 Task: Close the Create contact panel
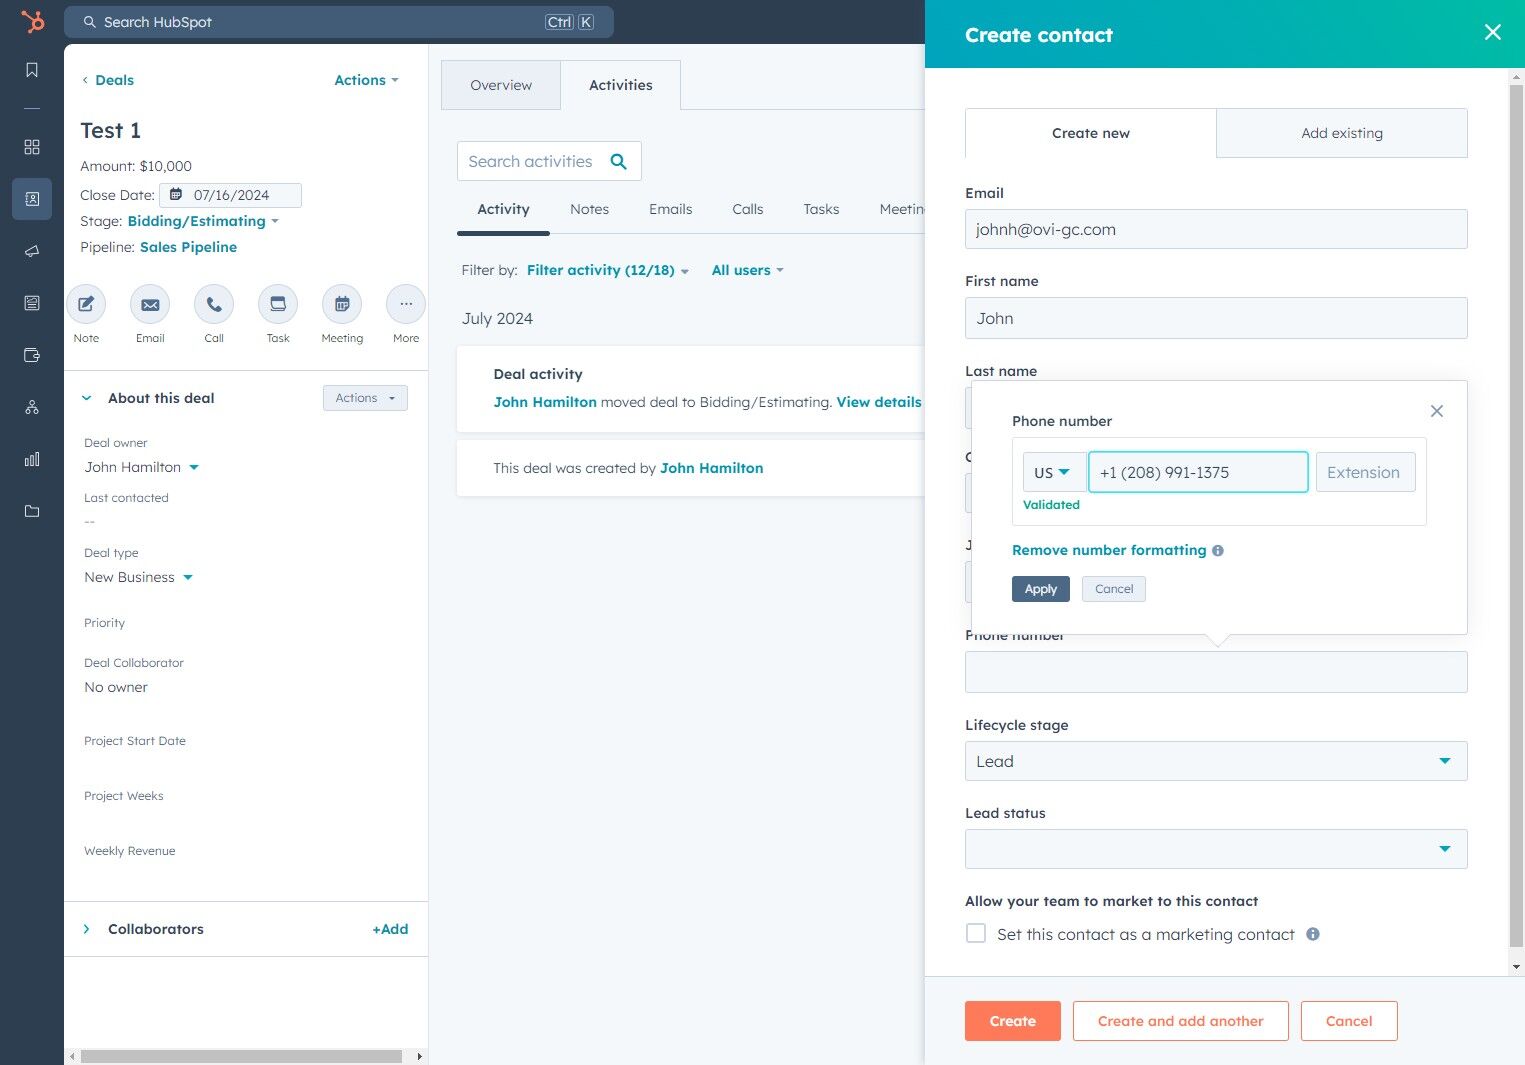pyautogui.click(x=1493, y=32)
